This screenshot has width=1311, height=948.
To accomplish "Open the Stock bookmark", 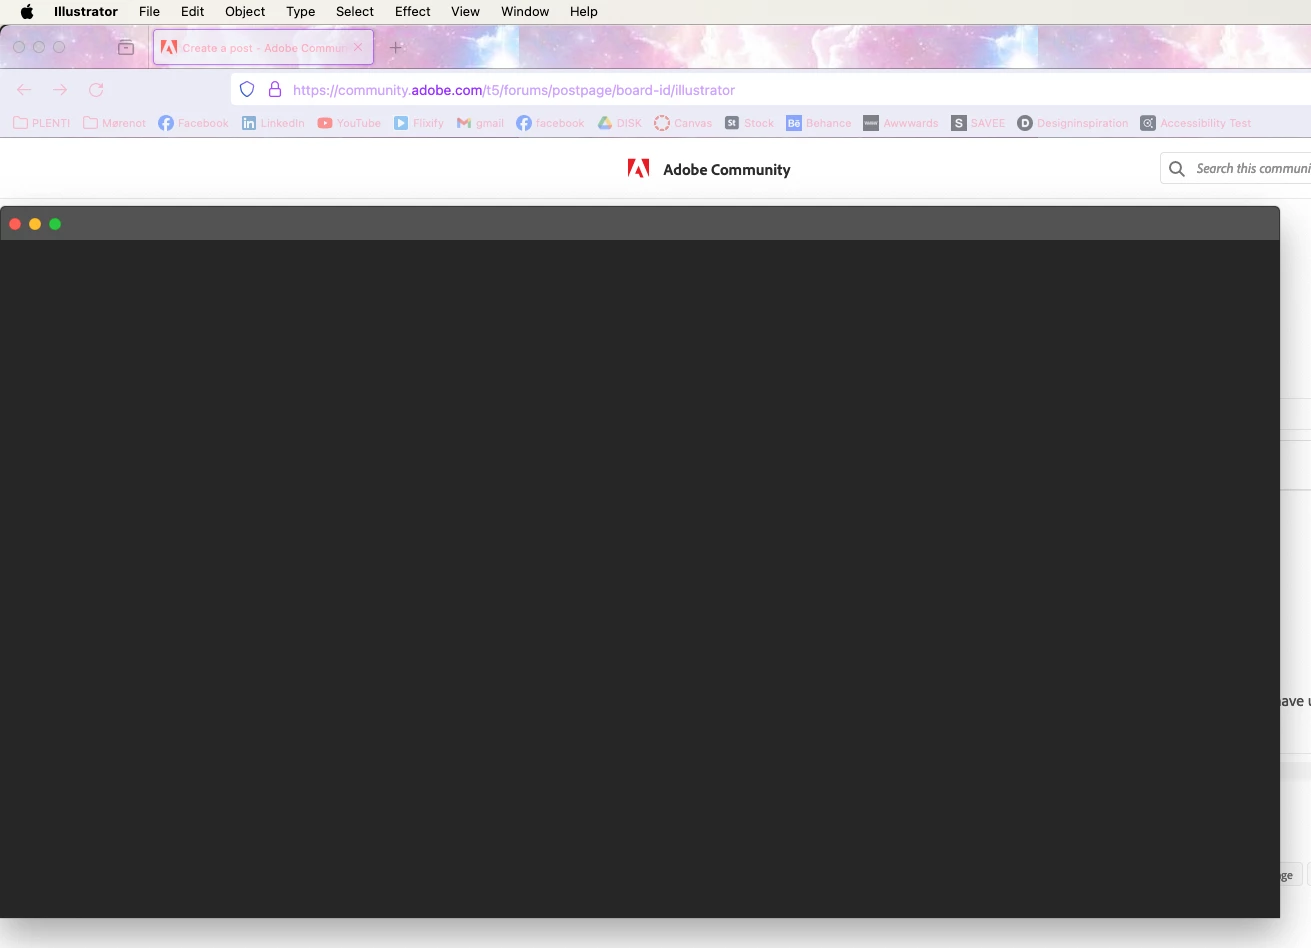I will (x=749, y=123).
